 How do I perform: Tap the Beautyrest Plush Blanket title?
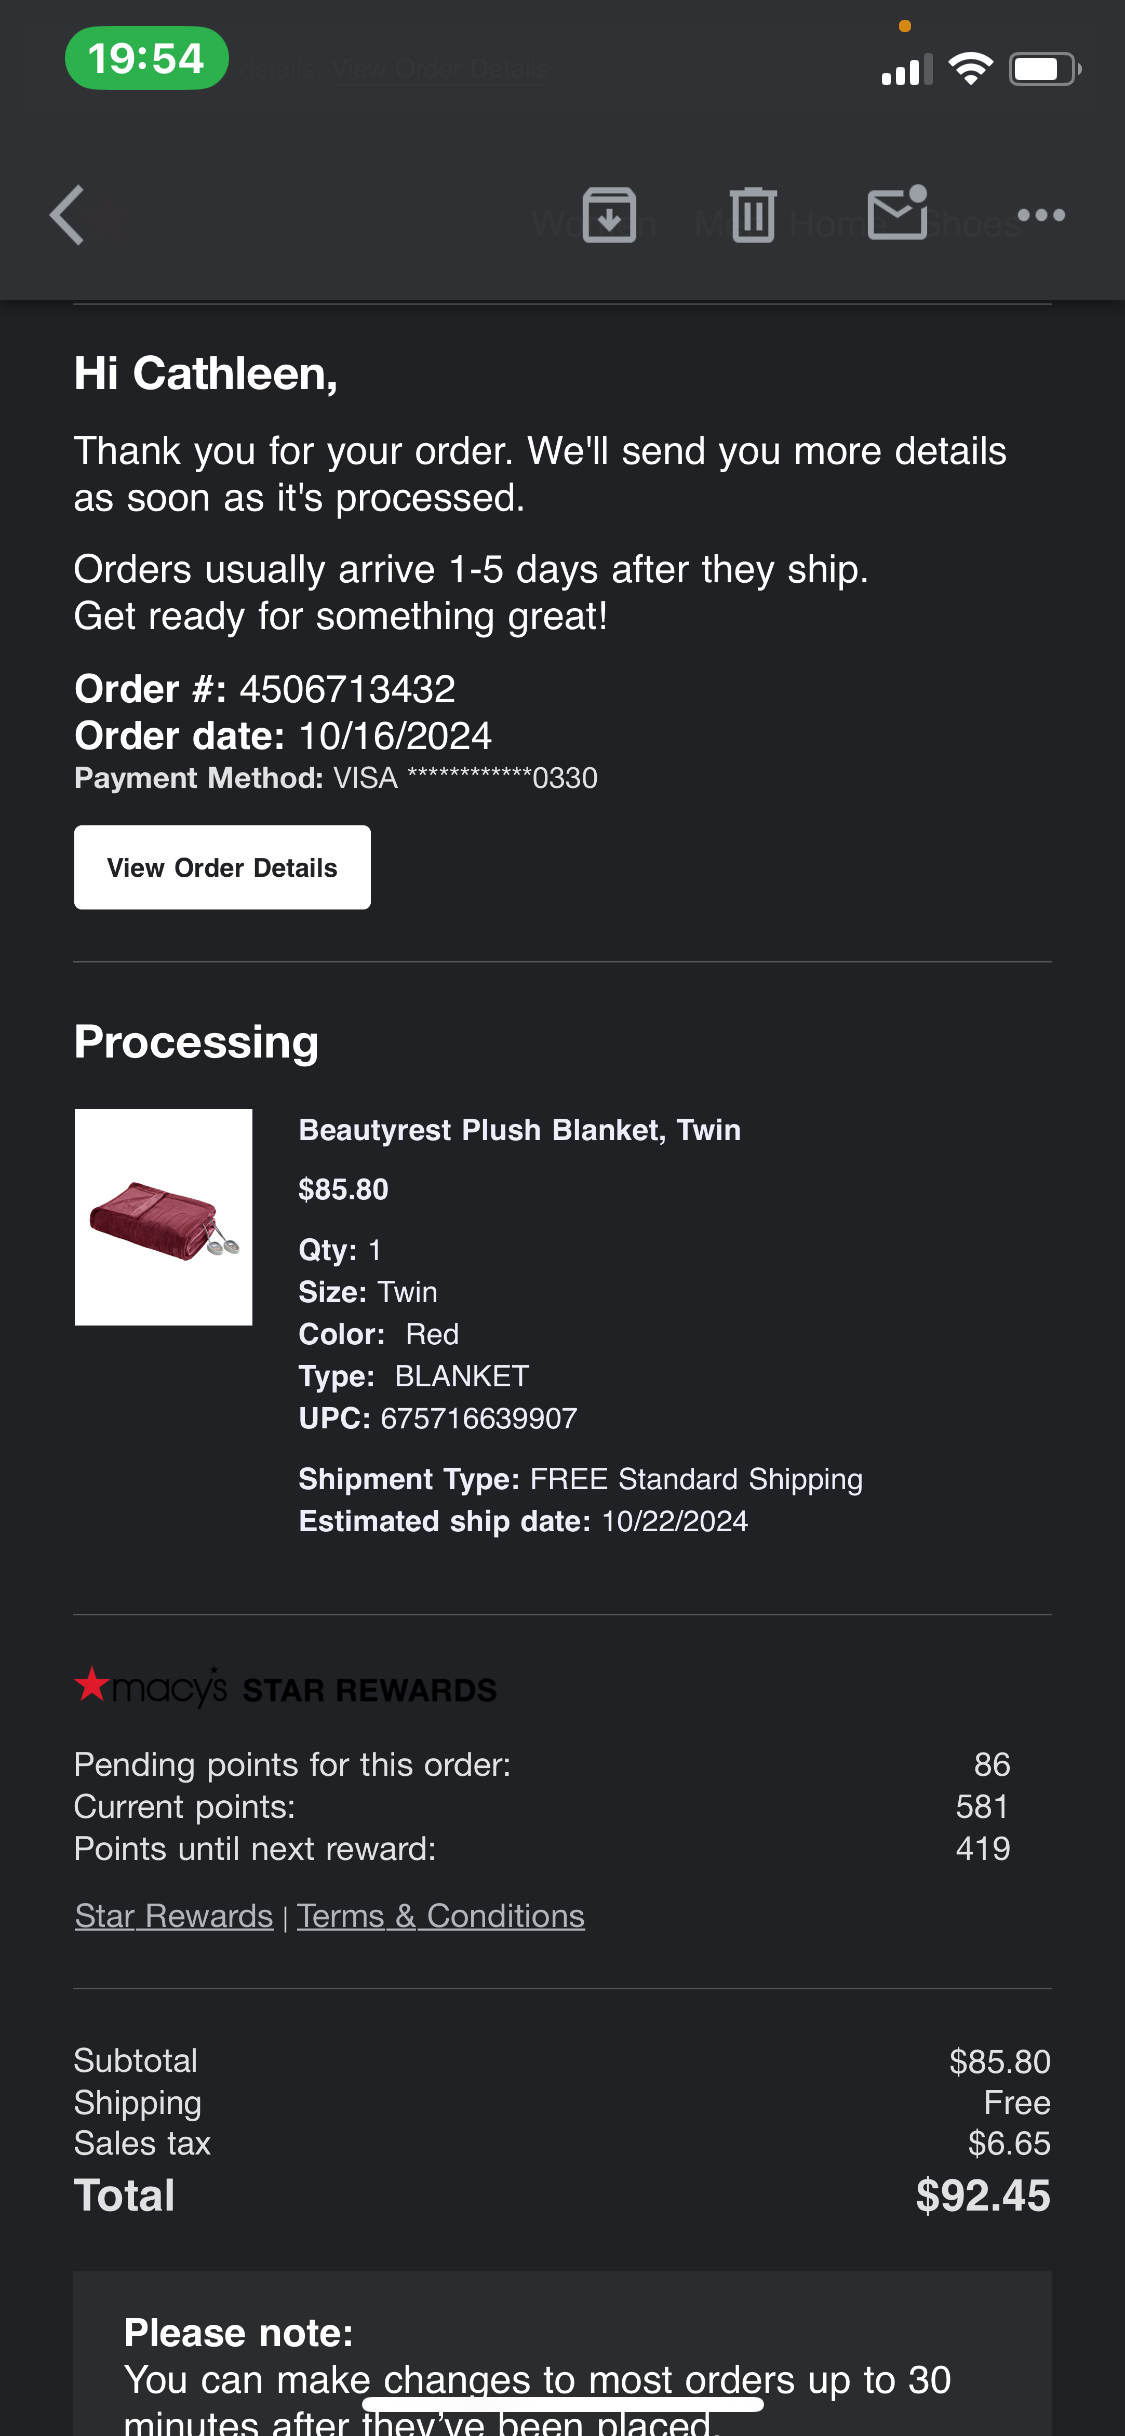[520, 1130]
